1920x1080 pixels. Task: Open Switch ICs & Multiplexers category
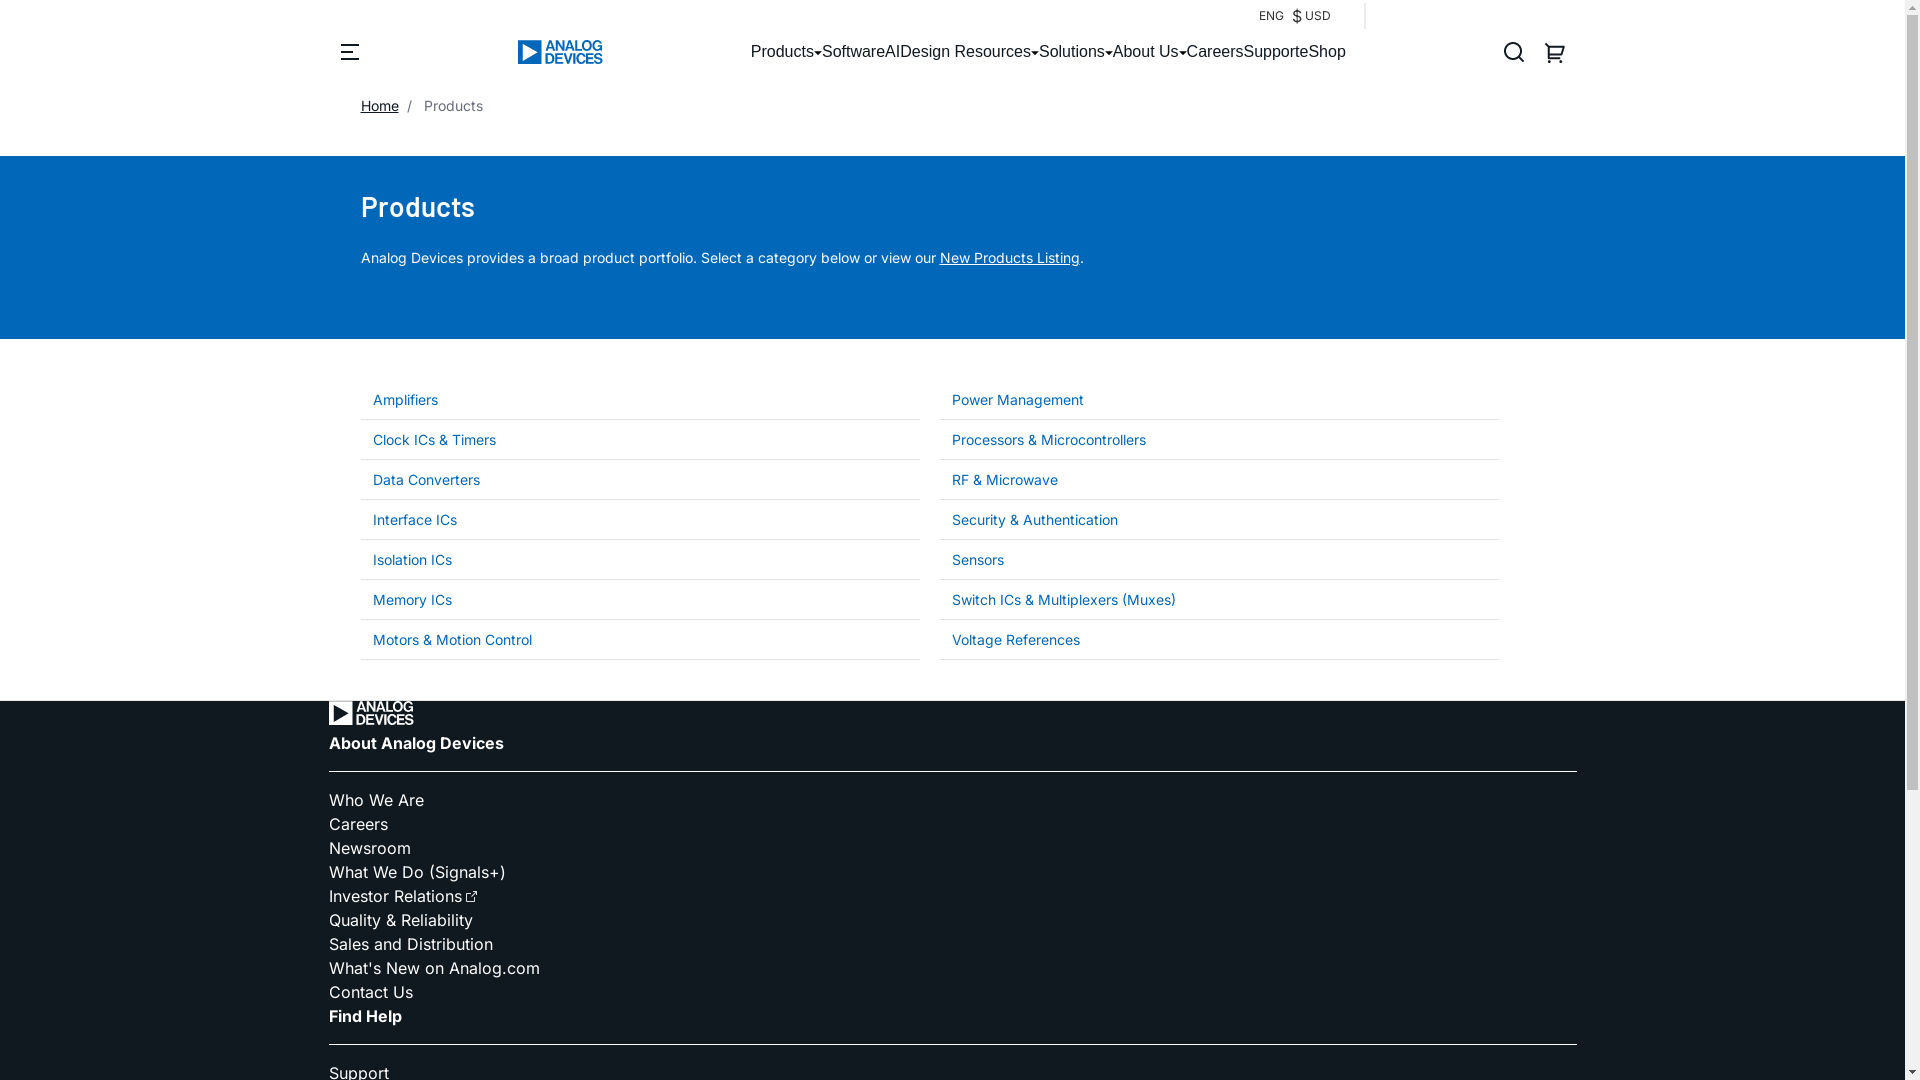click(1063, 600)
